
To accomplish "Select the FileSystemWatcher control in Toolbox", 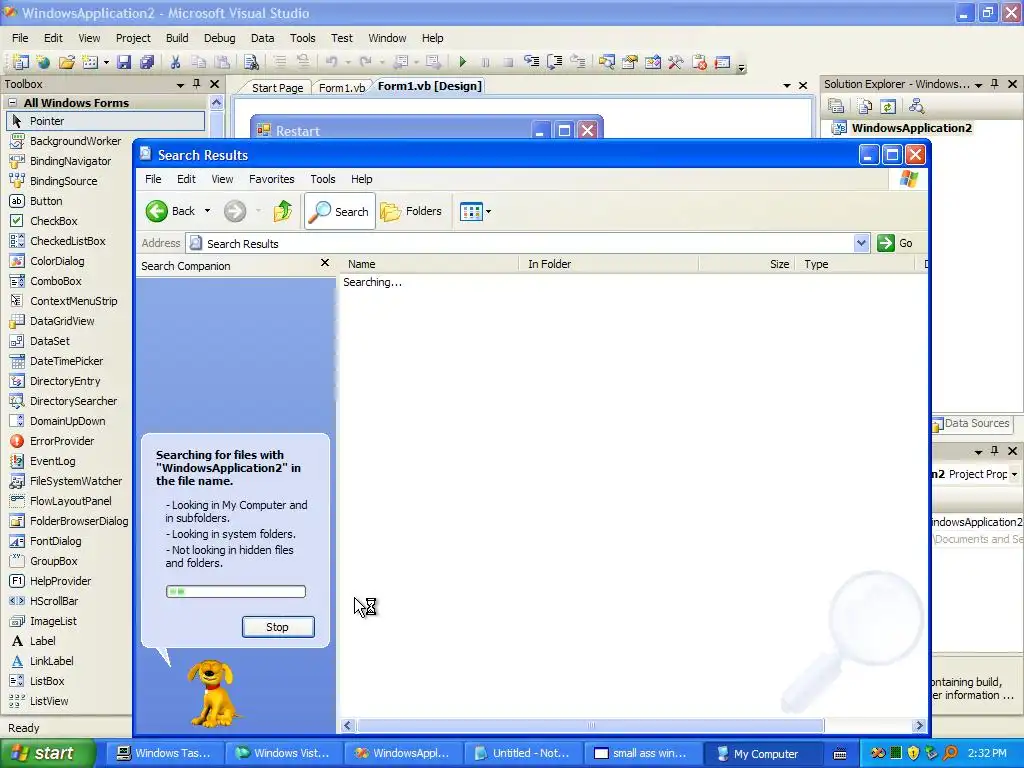I will pyautogui.click(x=76, y=481).
